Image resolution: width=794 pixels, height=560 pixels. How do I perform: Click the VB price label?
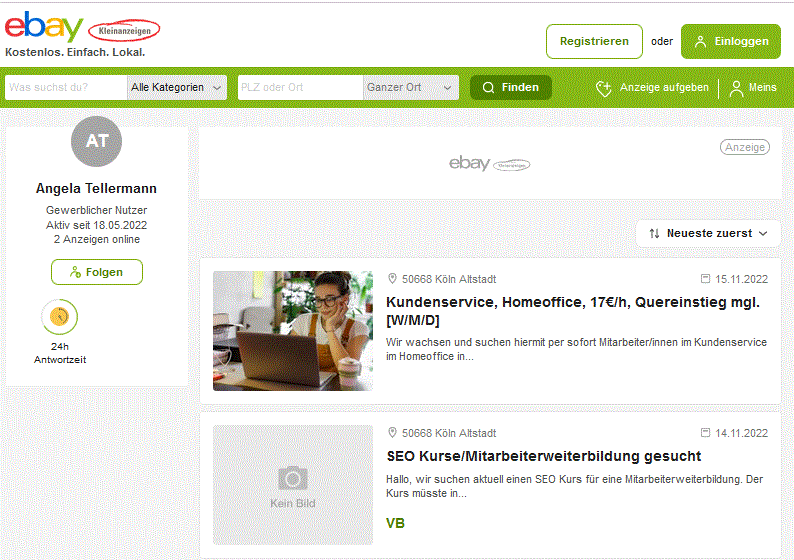[395, 524]
